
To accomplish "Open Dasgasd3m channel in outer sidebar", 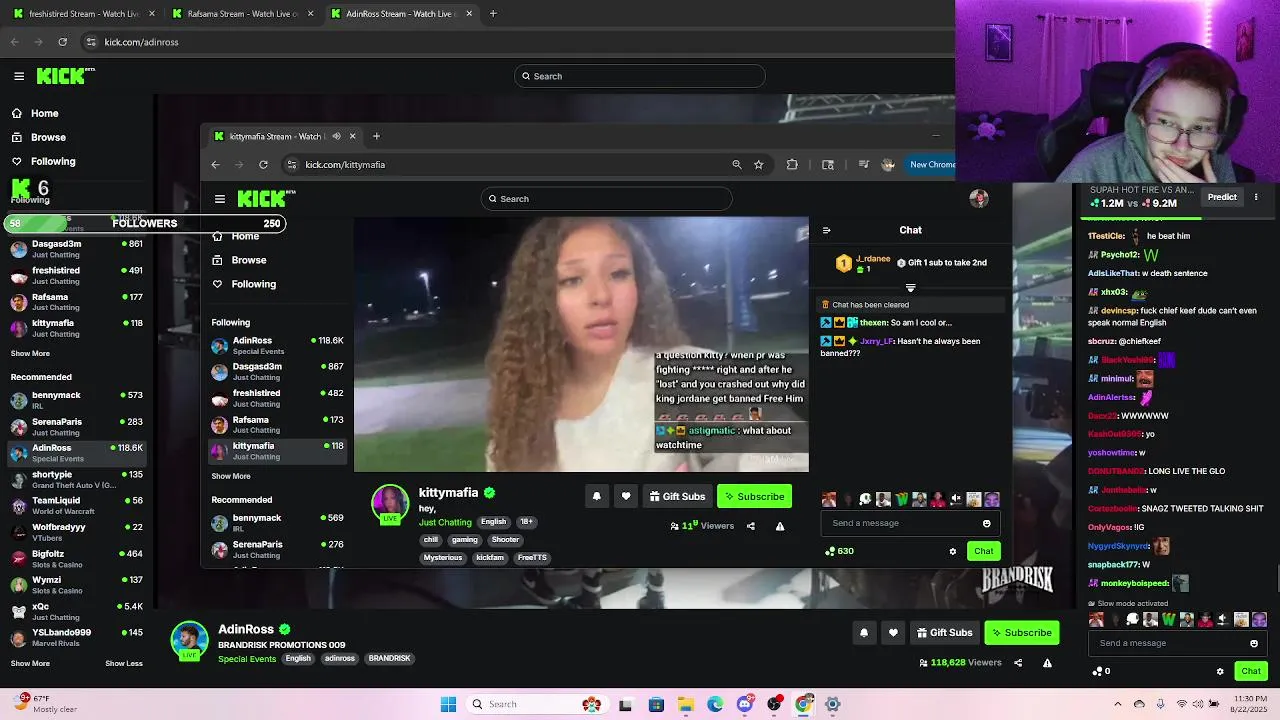I will pos(77,249).
